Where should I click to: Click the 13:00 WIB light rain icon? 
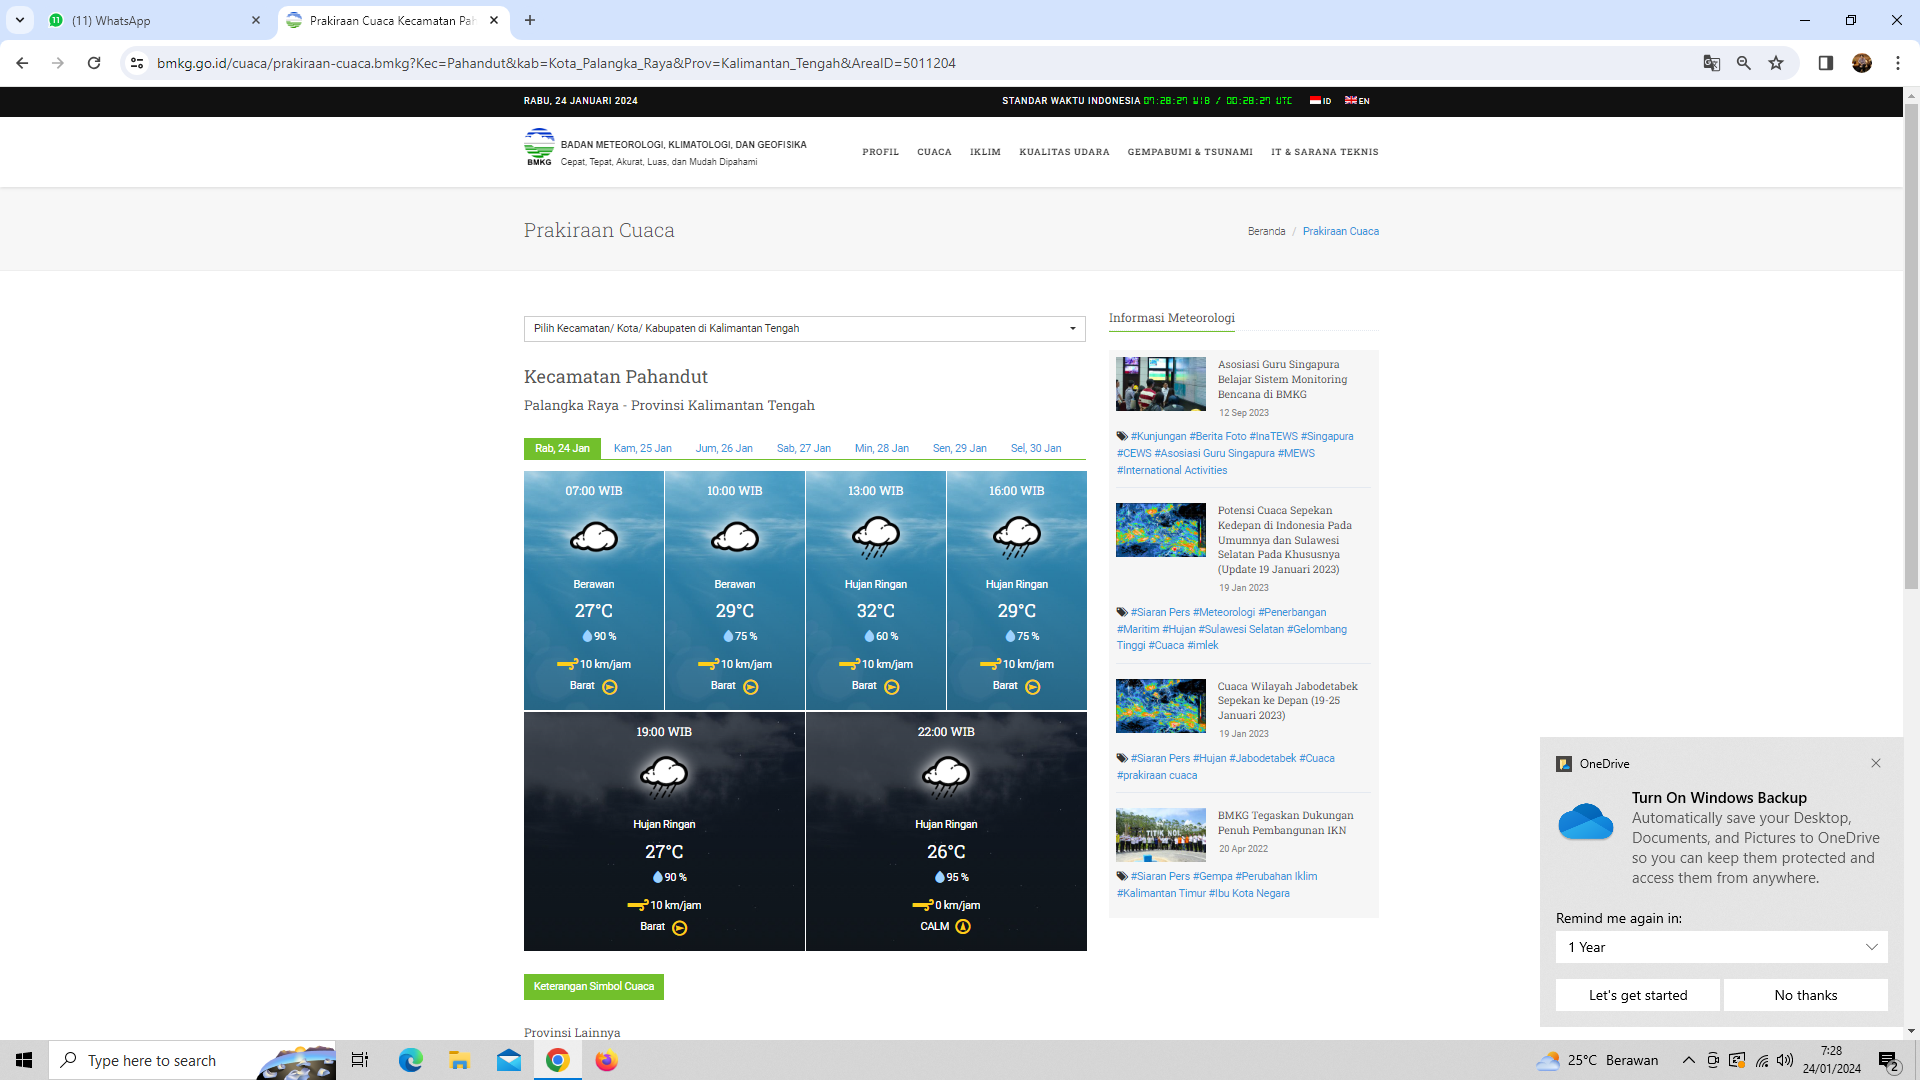pyautogui.click(x=876, y=538)
